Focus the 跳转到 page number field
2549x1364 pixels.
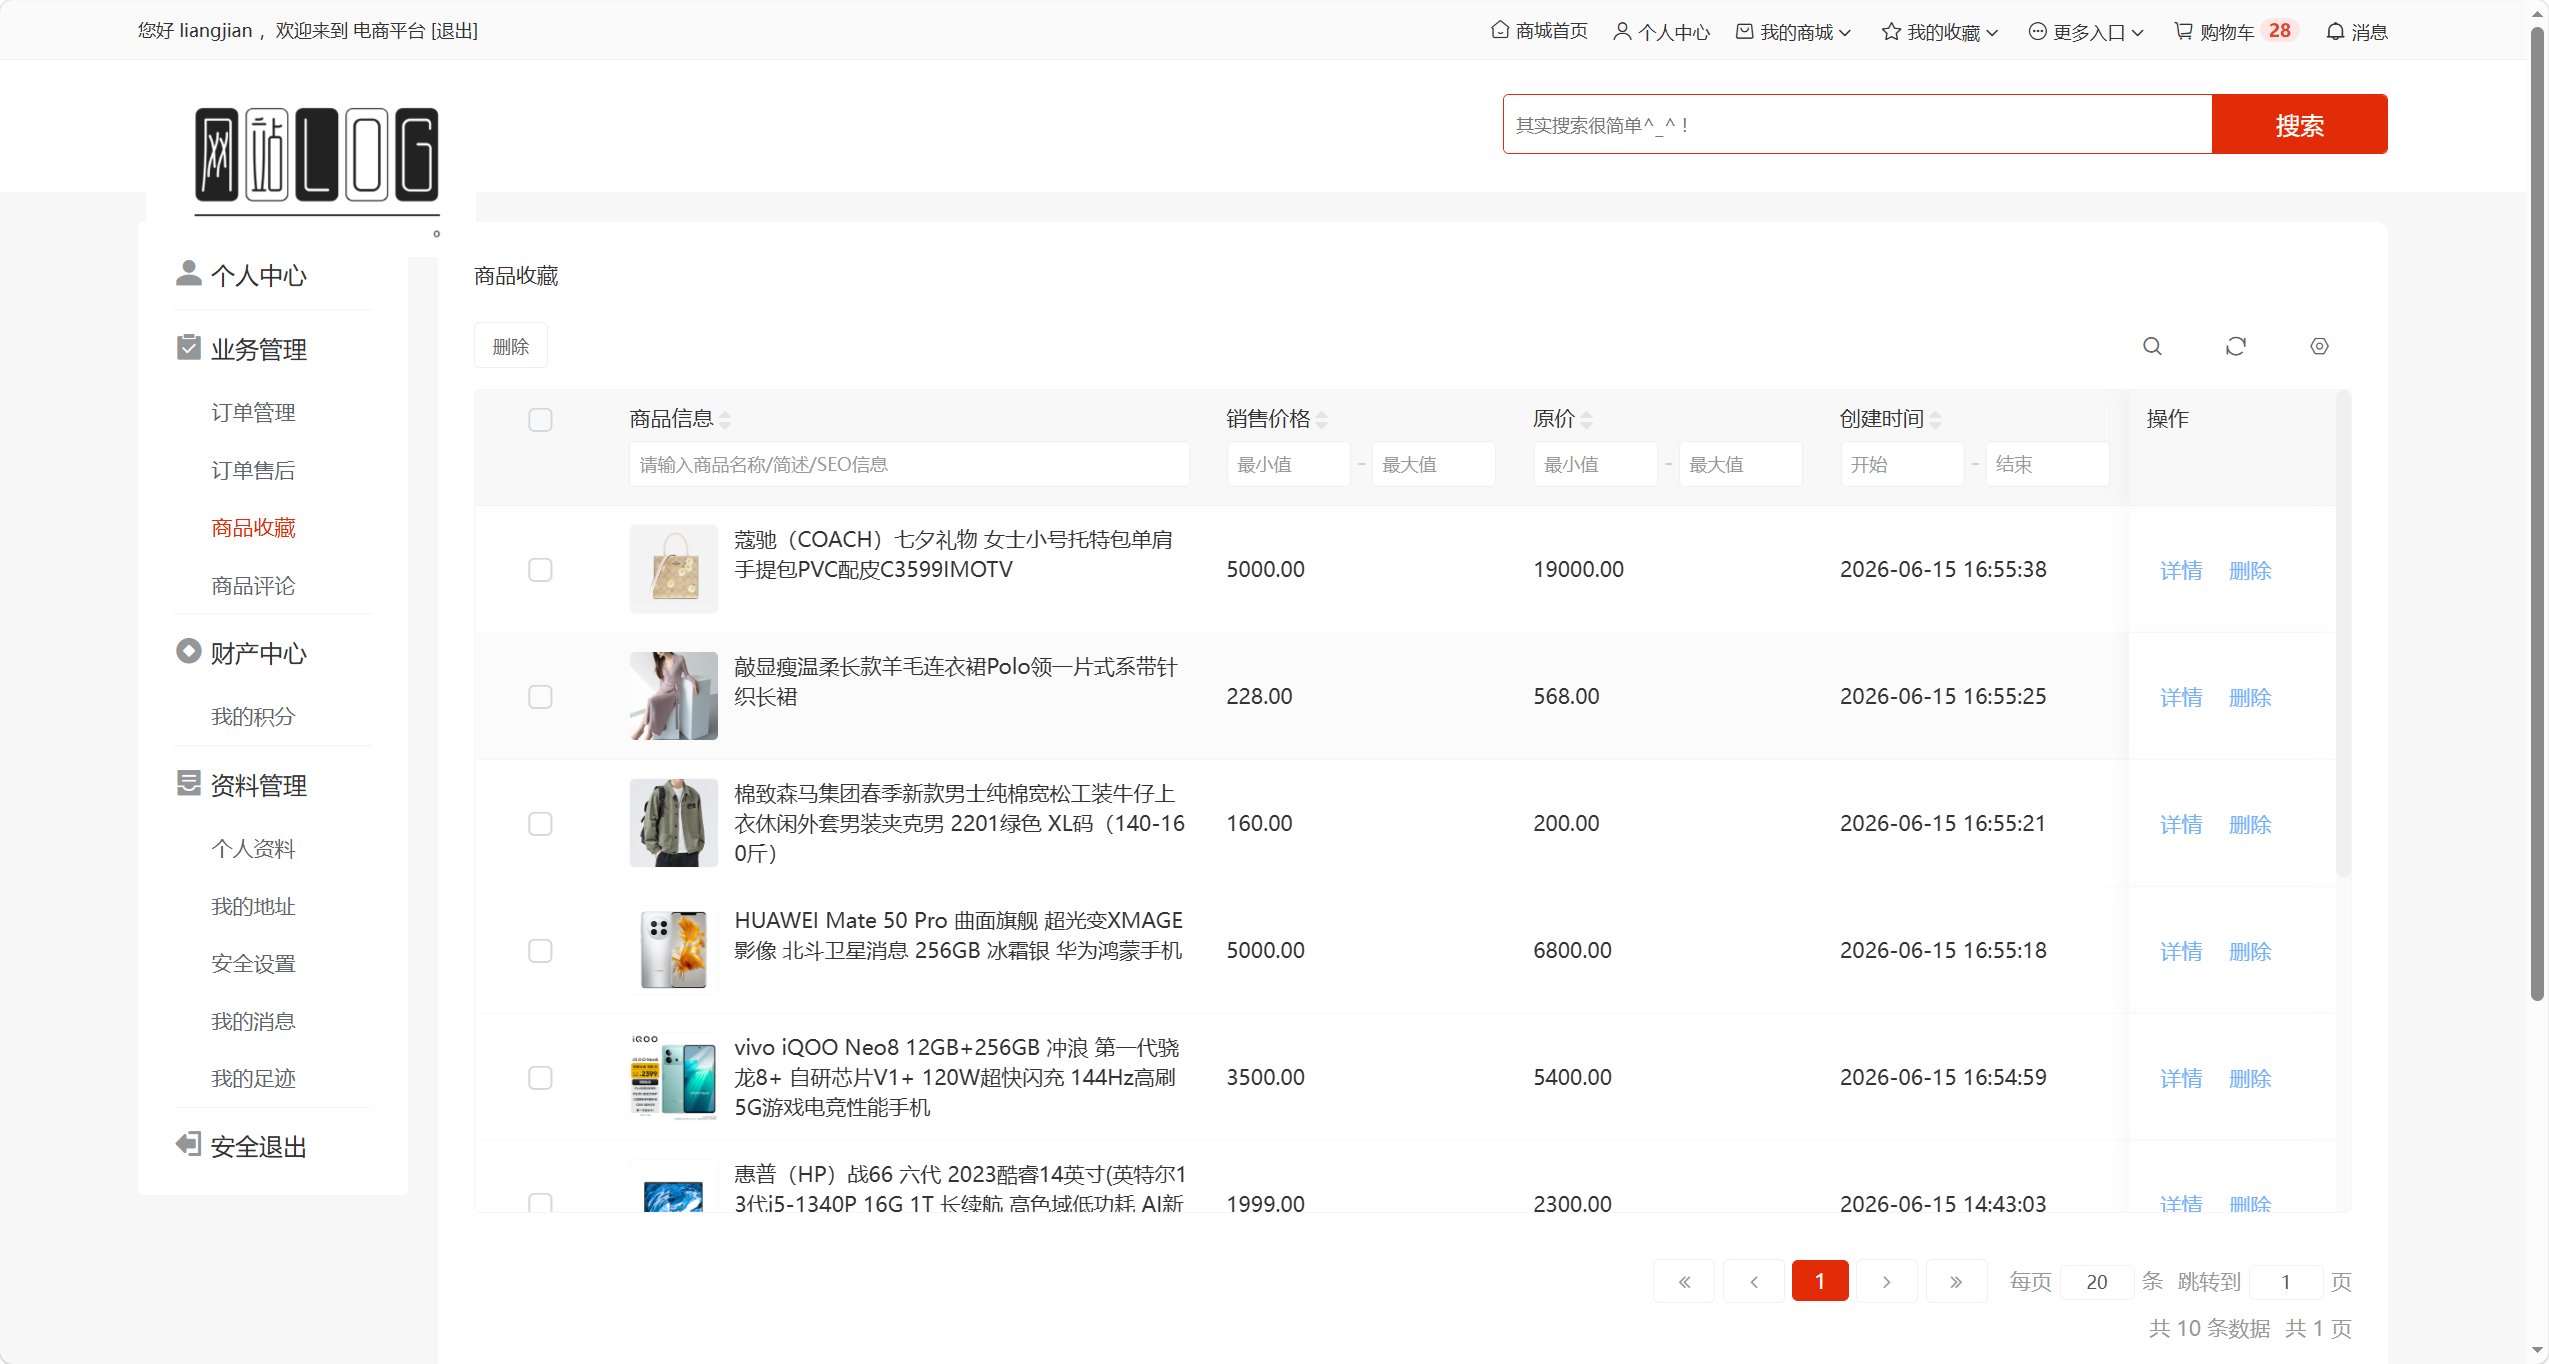tap(2286, 1281)
